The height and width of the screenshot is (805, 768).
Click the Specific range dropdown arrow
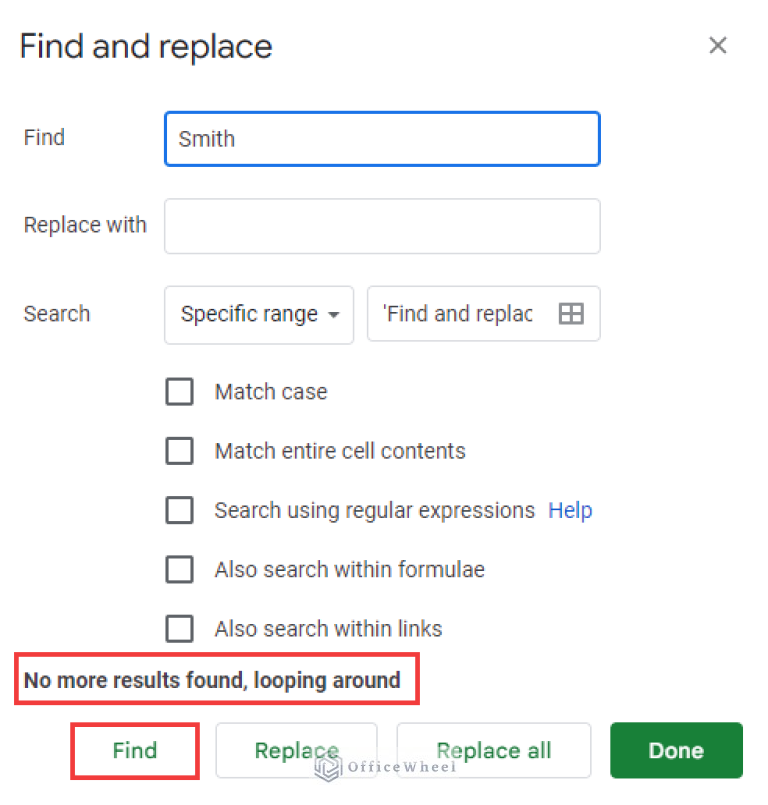tap(335, 314)
